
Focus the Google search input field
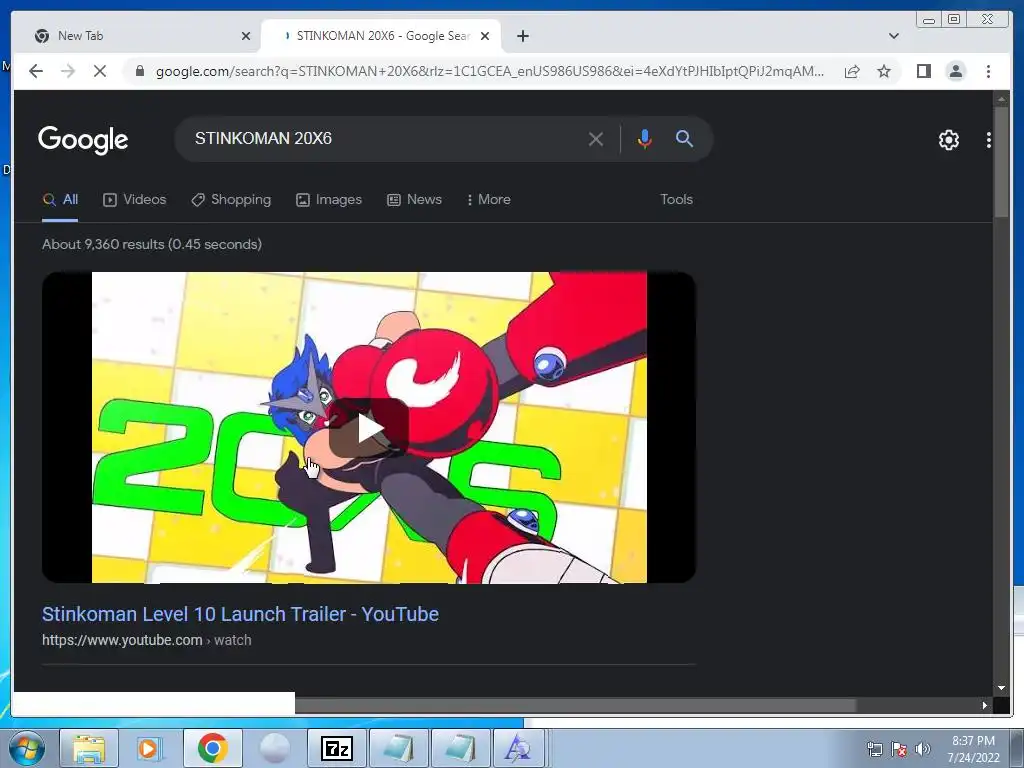pos(385,139)
